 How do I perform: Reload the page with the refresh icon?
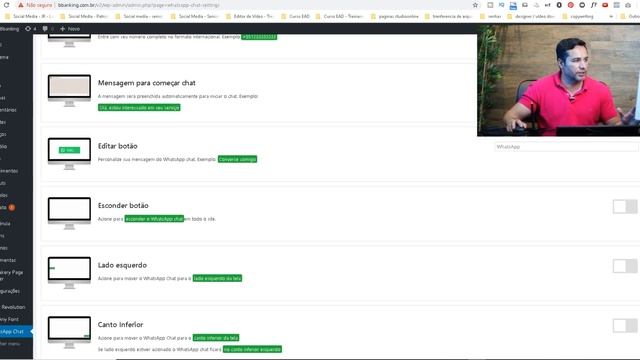coord(6,5)
